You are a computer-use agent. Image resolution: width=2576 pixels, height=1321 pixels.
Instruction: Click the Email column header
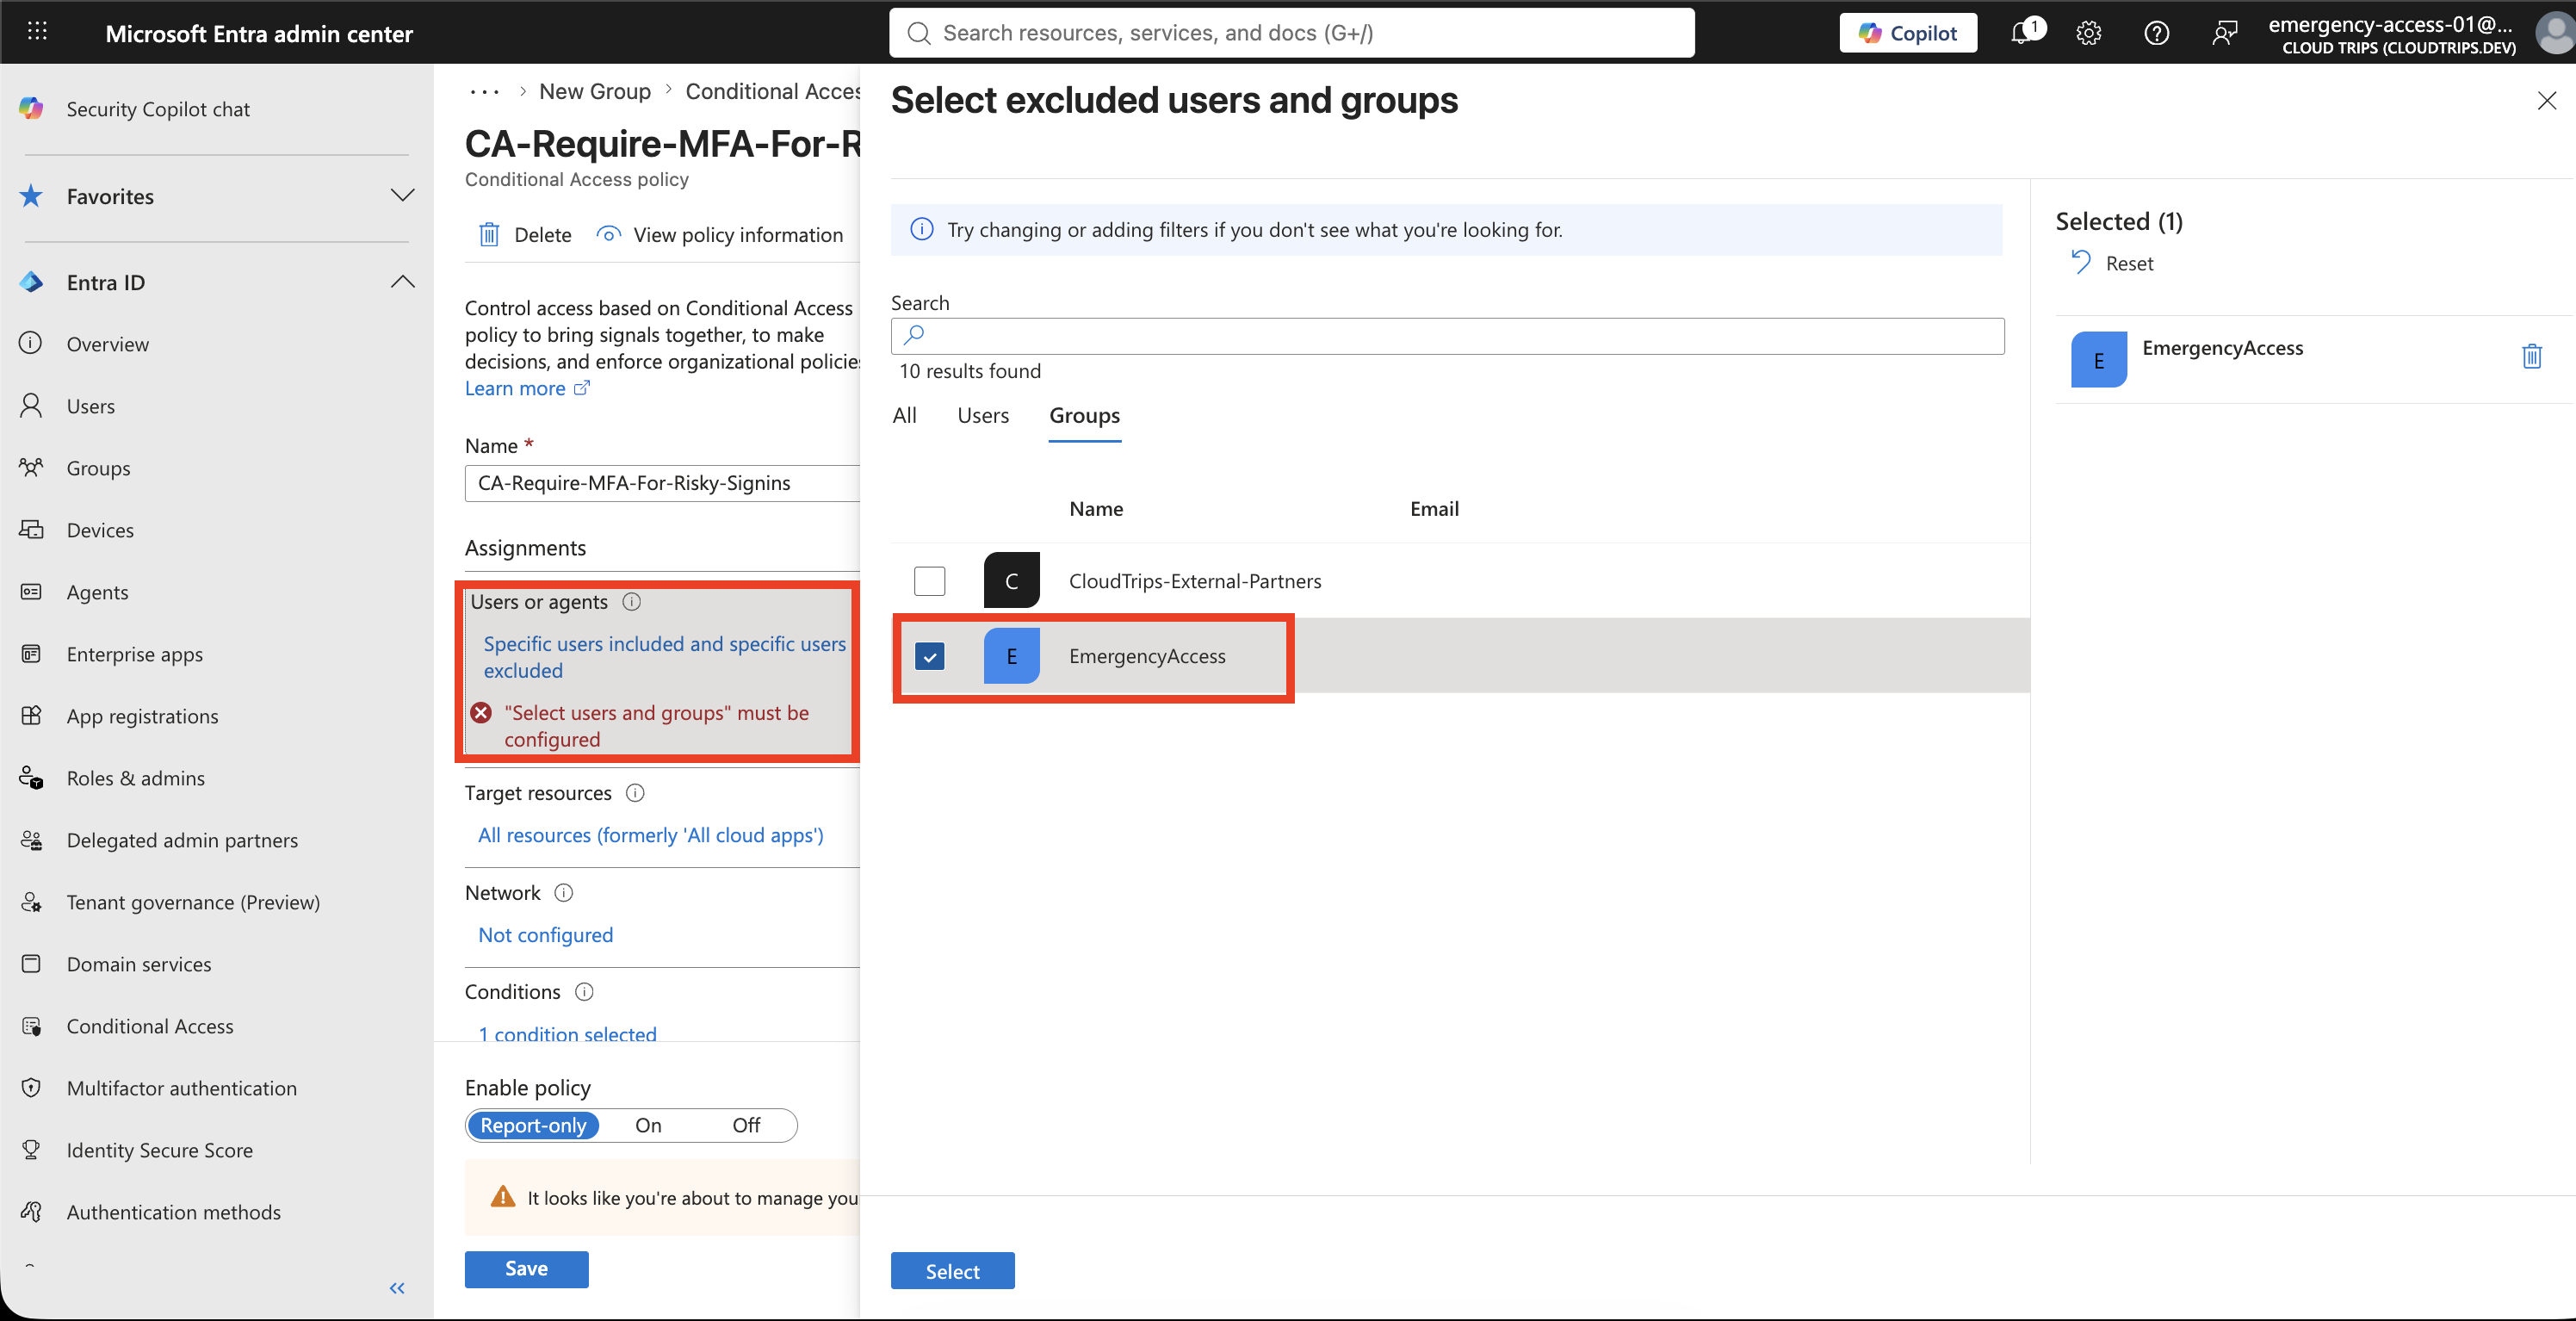click(1434, 508)
